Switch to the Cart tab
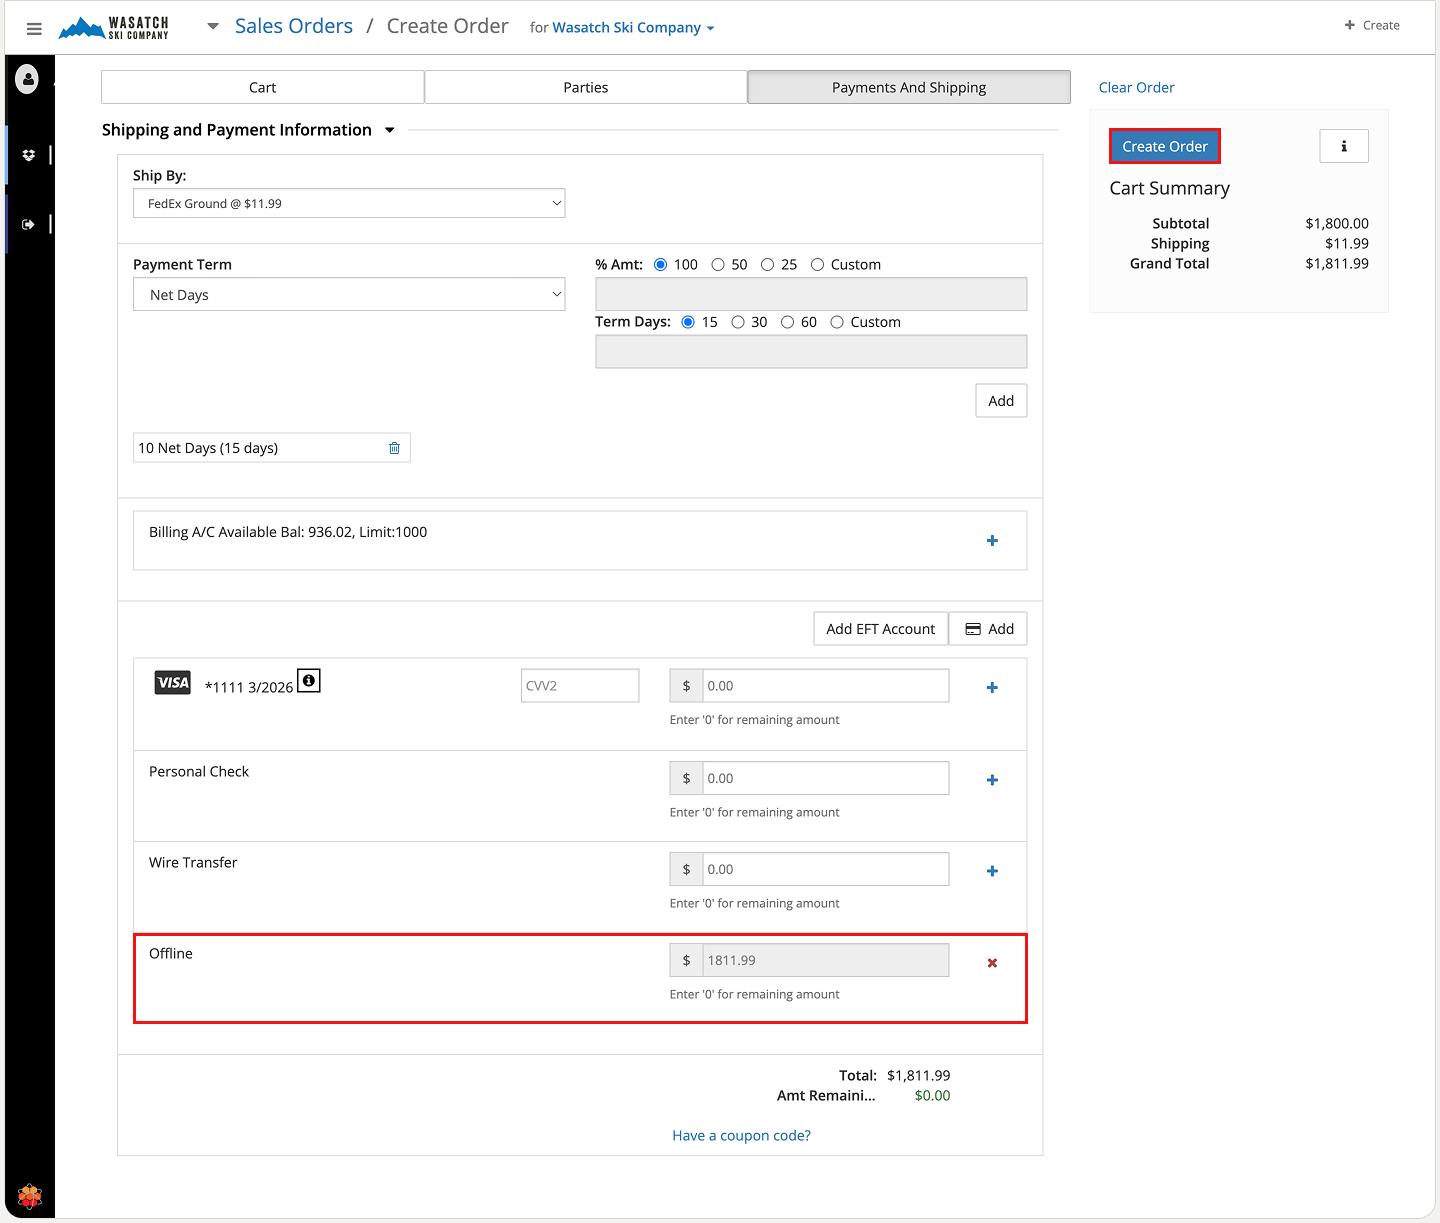Viewport: 1440px width, 1223px height. pyautogui.click(x=262, y=88)
